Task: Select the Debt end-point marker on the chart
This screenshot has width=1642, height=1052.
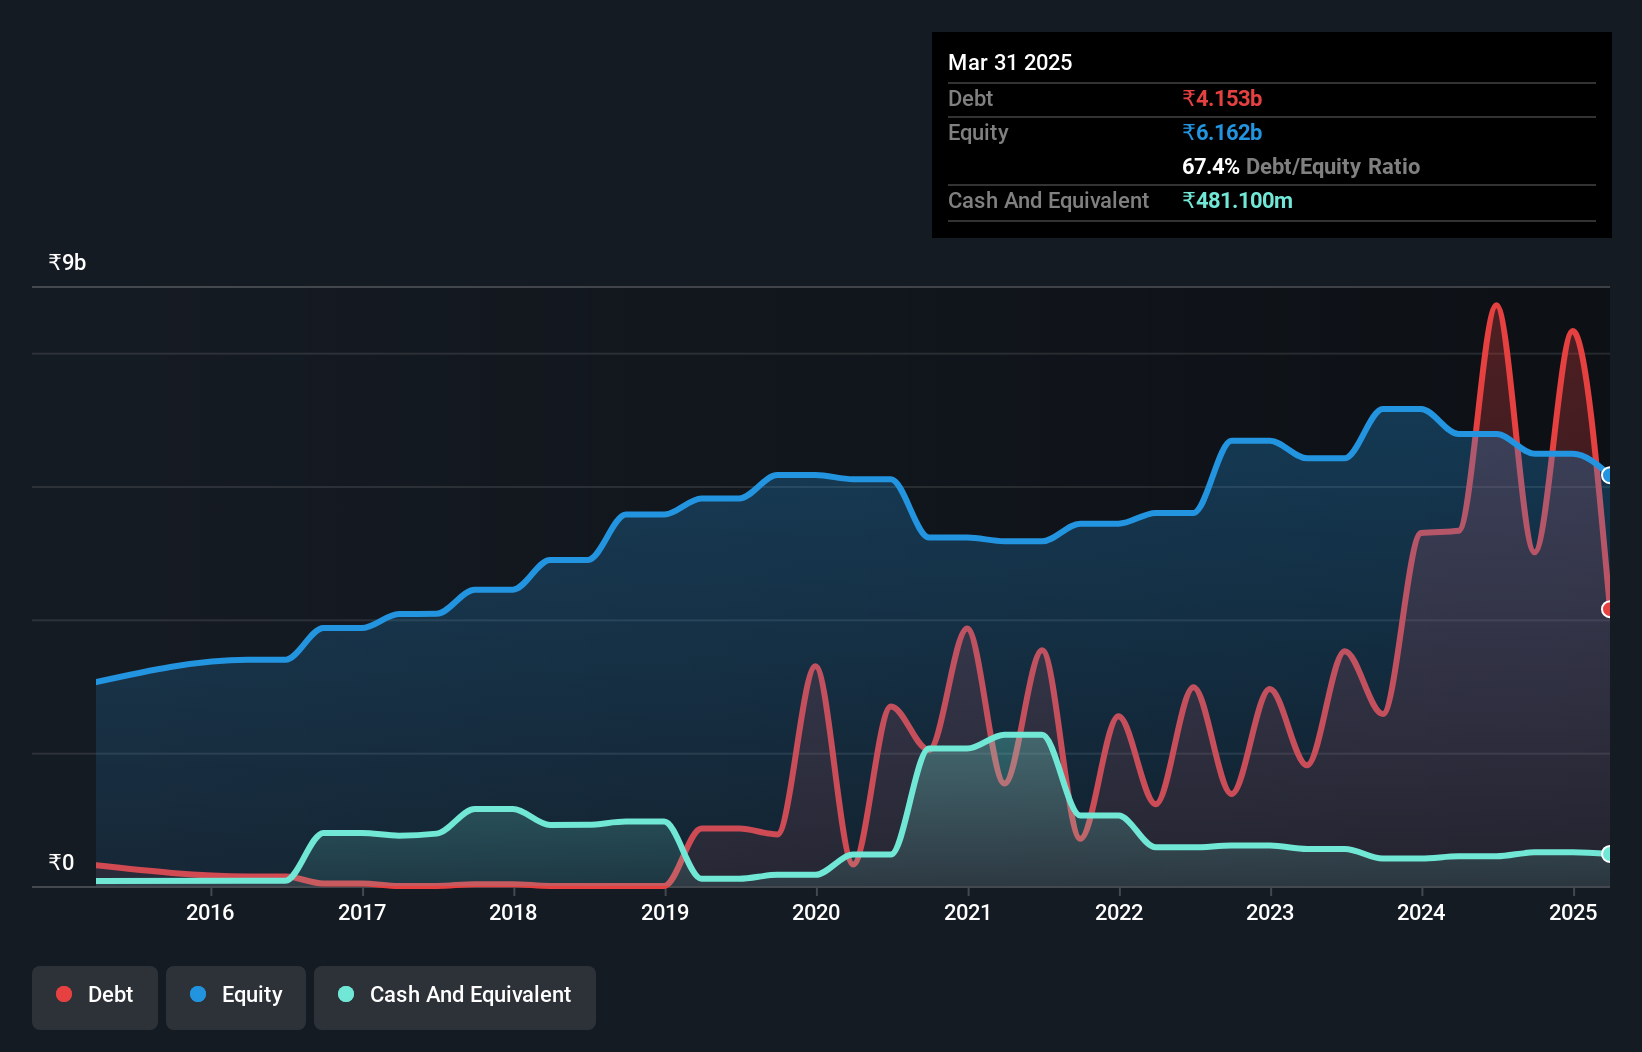Action: [1608, 609]
